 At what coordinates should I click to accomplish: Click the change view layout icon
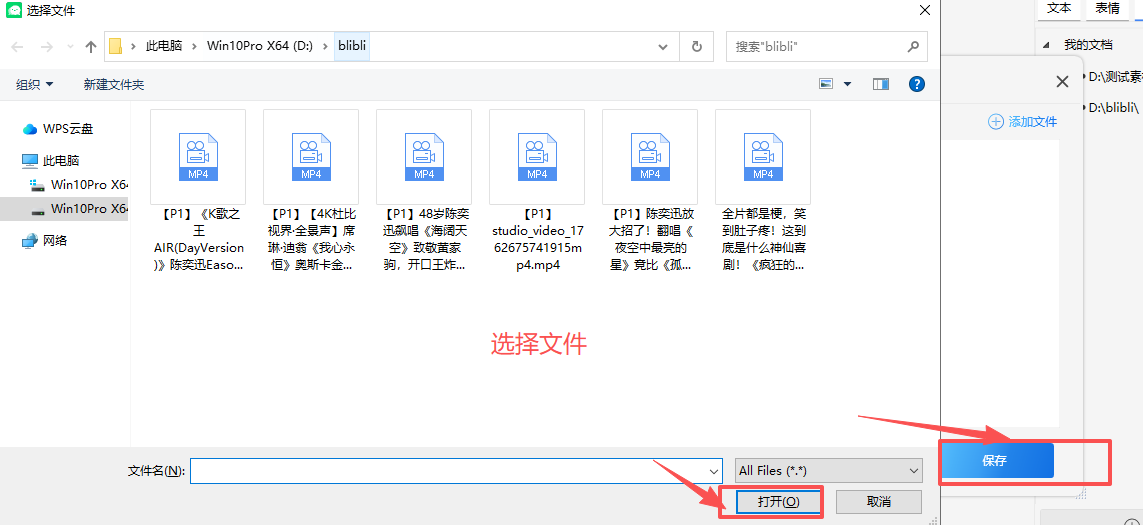click(826, 85)
